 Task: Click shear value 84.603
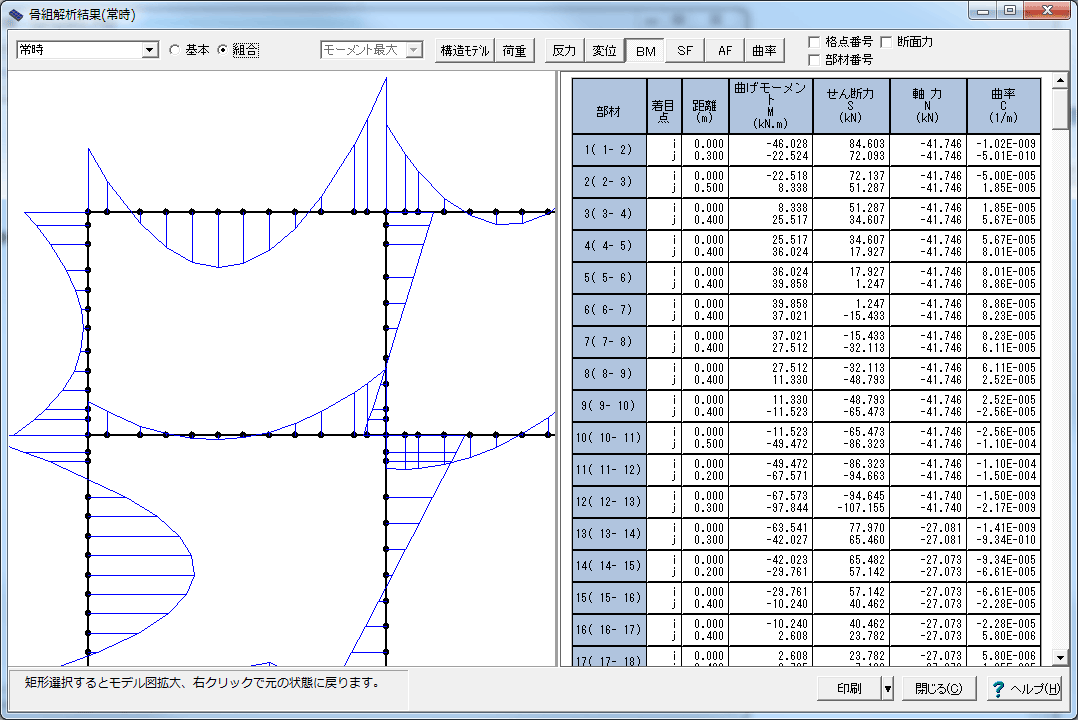click(867, 144)
